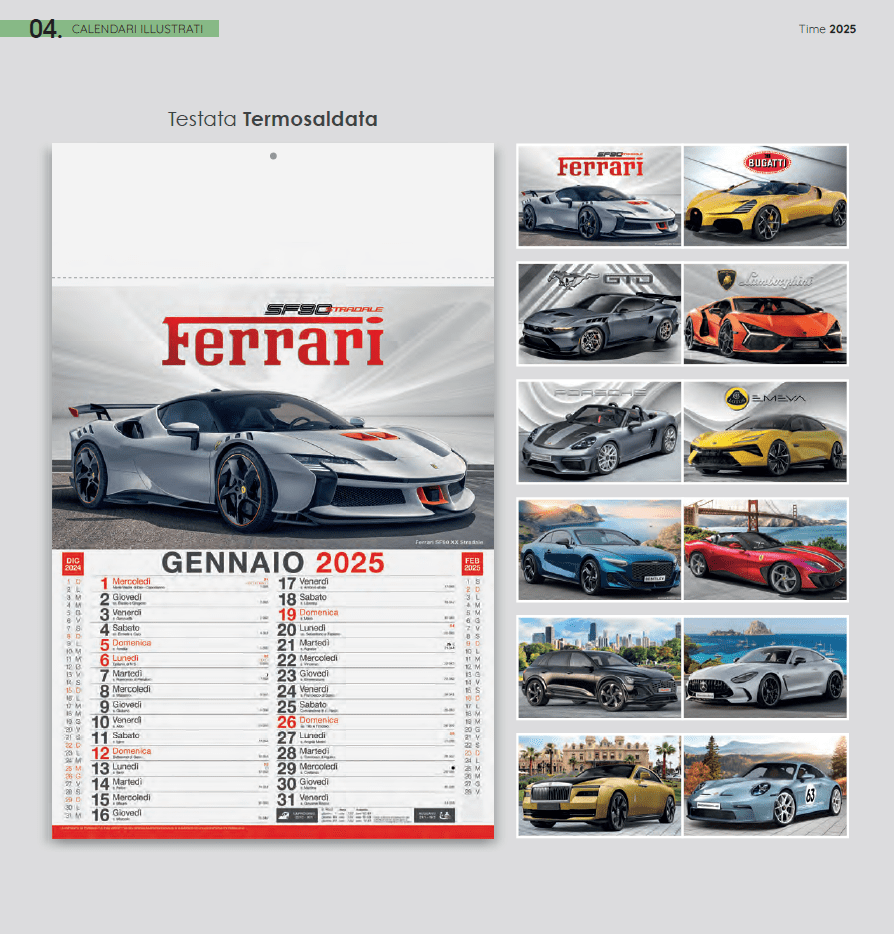Select the 10 Venerdì day row
894x934 pixels.
180,722
